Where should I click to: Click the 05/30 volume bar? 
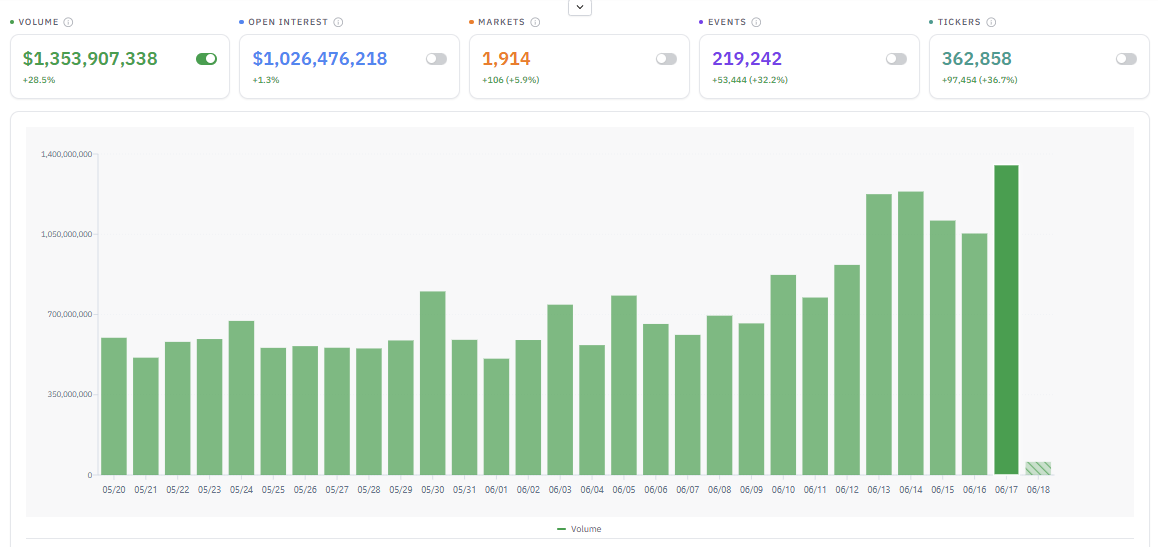[433, 383]
